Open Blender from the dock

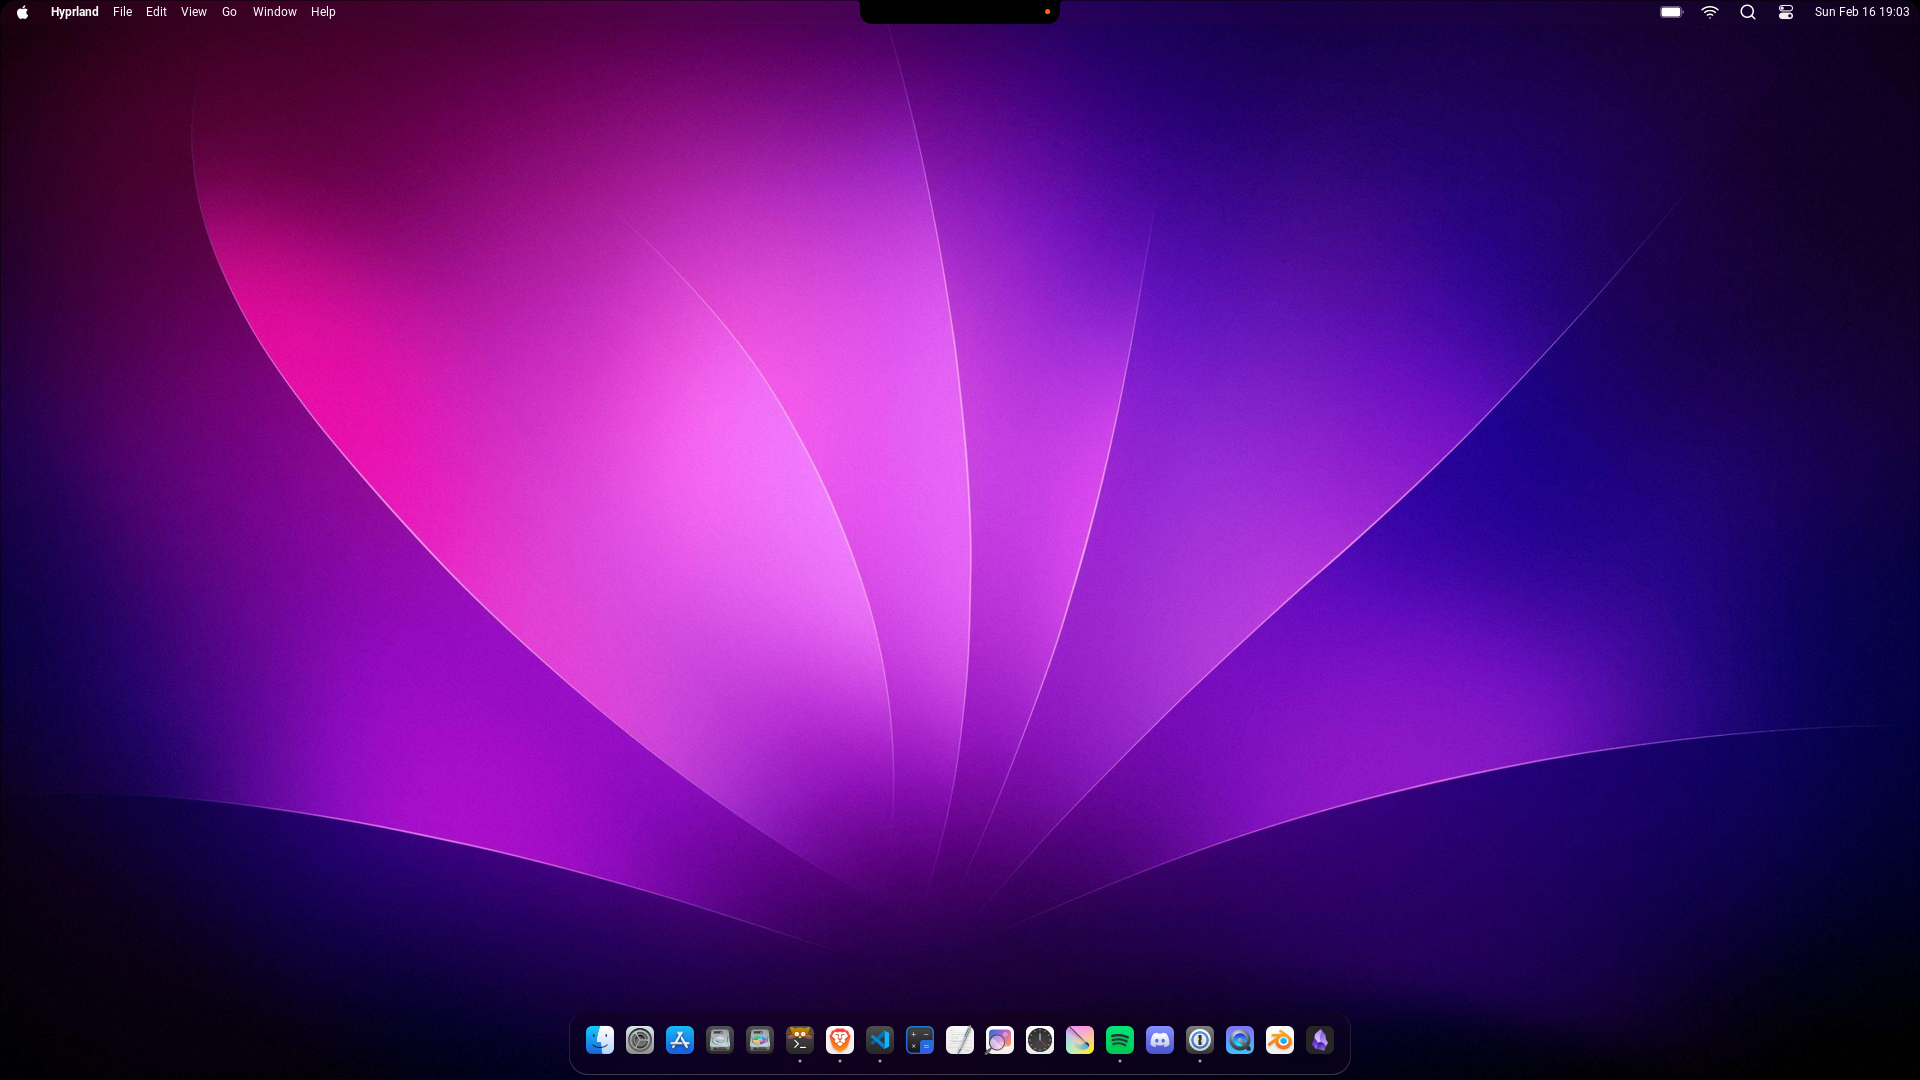coord(1280,1040)
